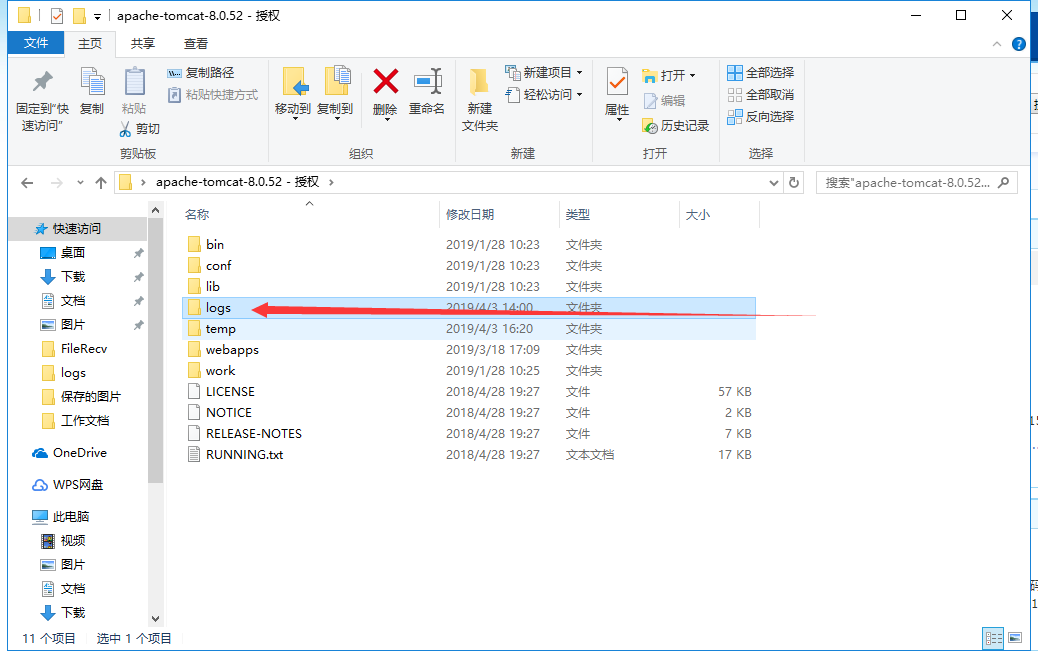Click Paste shortcut in ribbon

point(212,95)
